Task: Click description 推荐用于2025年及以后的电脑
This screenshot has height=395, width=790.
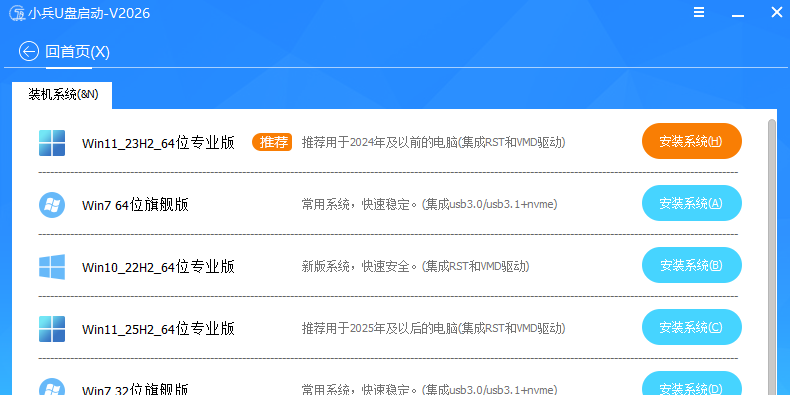Action: (433, 328)
